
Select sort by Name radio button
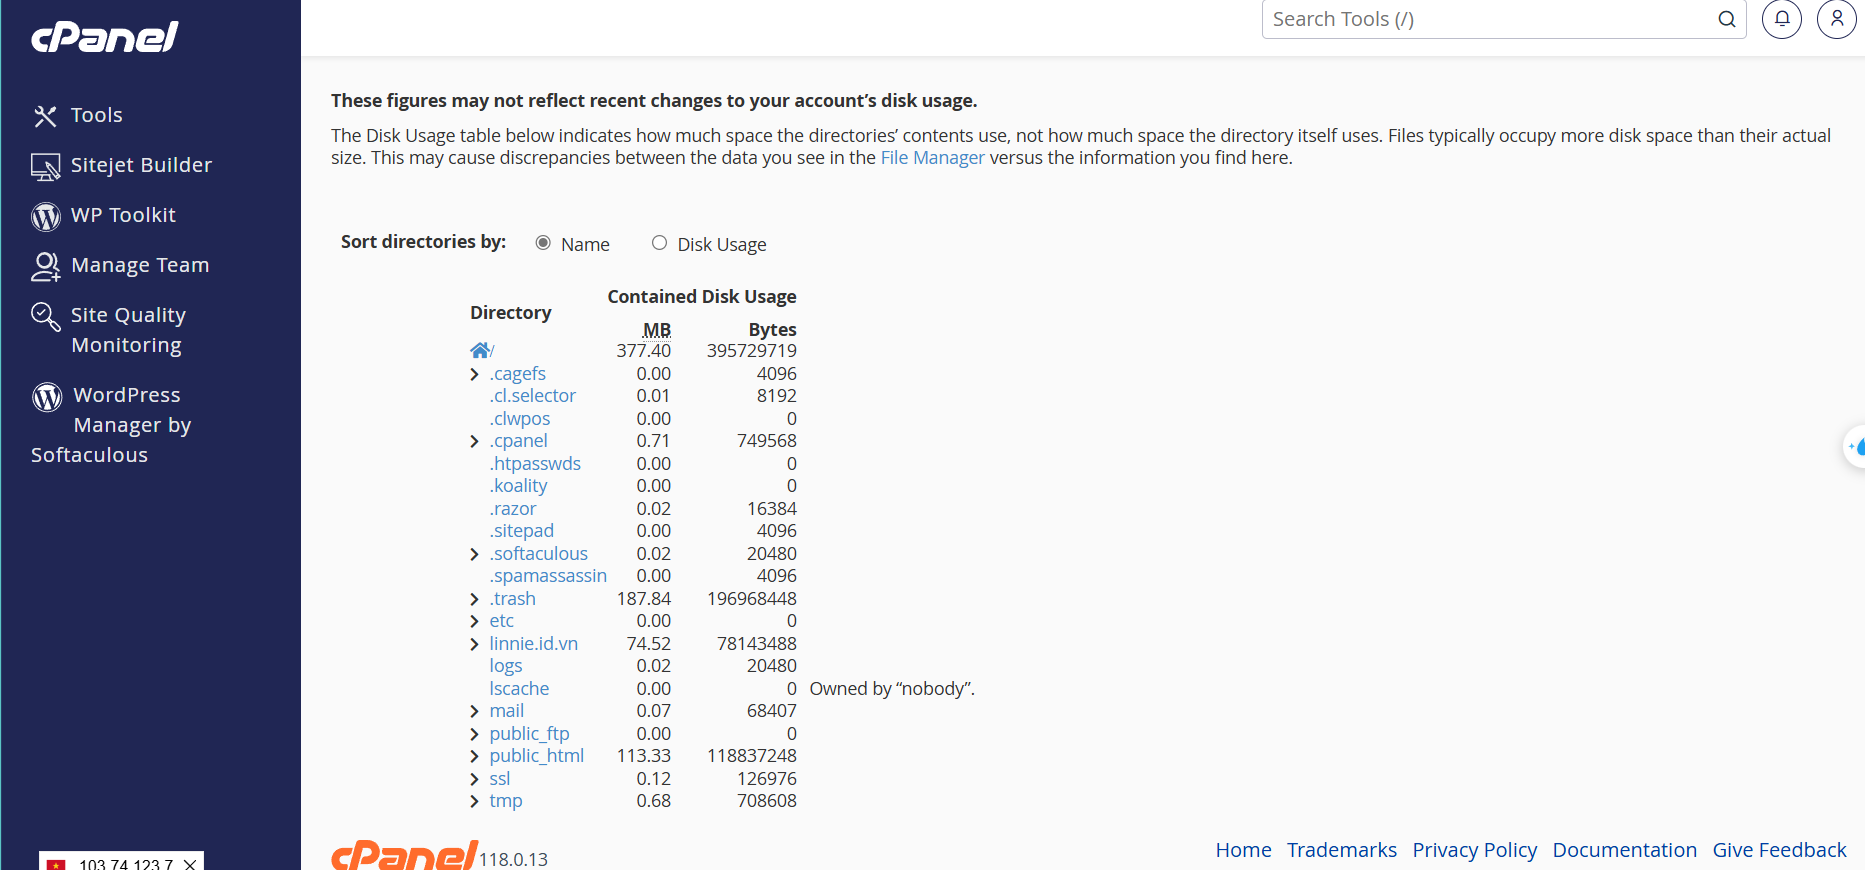pyautogui.click(x=543, y=243)
